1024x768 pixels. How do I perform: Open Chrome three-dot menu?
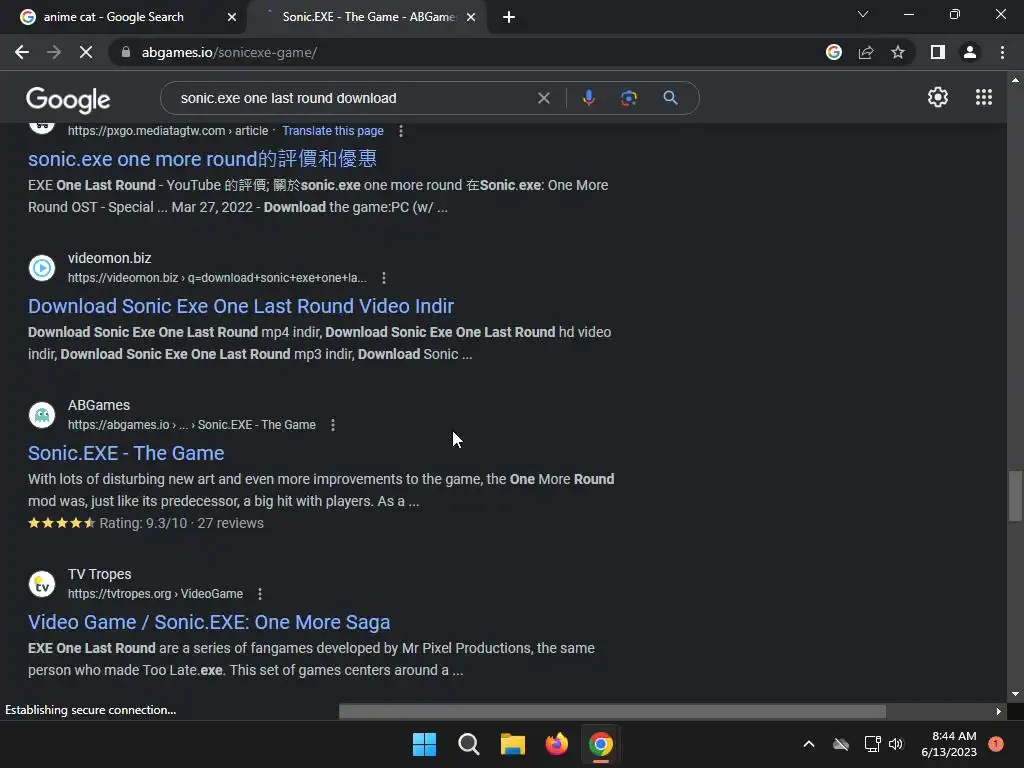(1002, 52)
